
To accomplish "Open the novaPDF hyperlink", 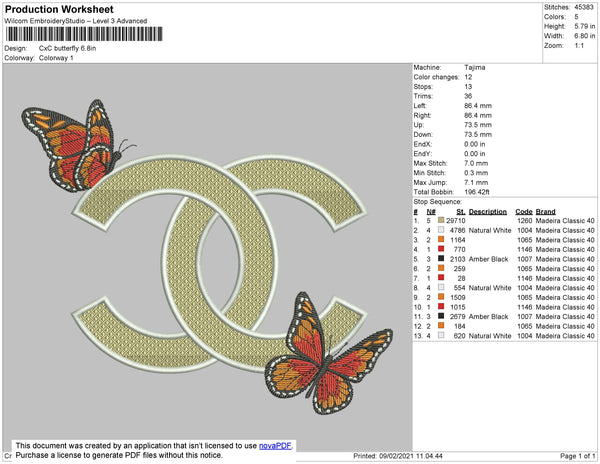I will pyautogui.click(x=276, y=446).
